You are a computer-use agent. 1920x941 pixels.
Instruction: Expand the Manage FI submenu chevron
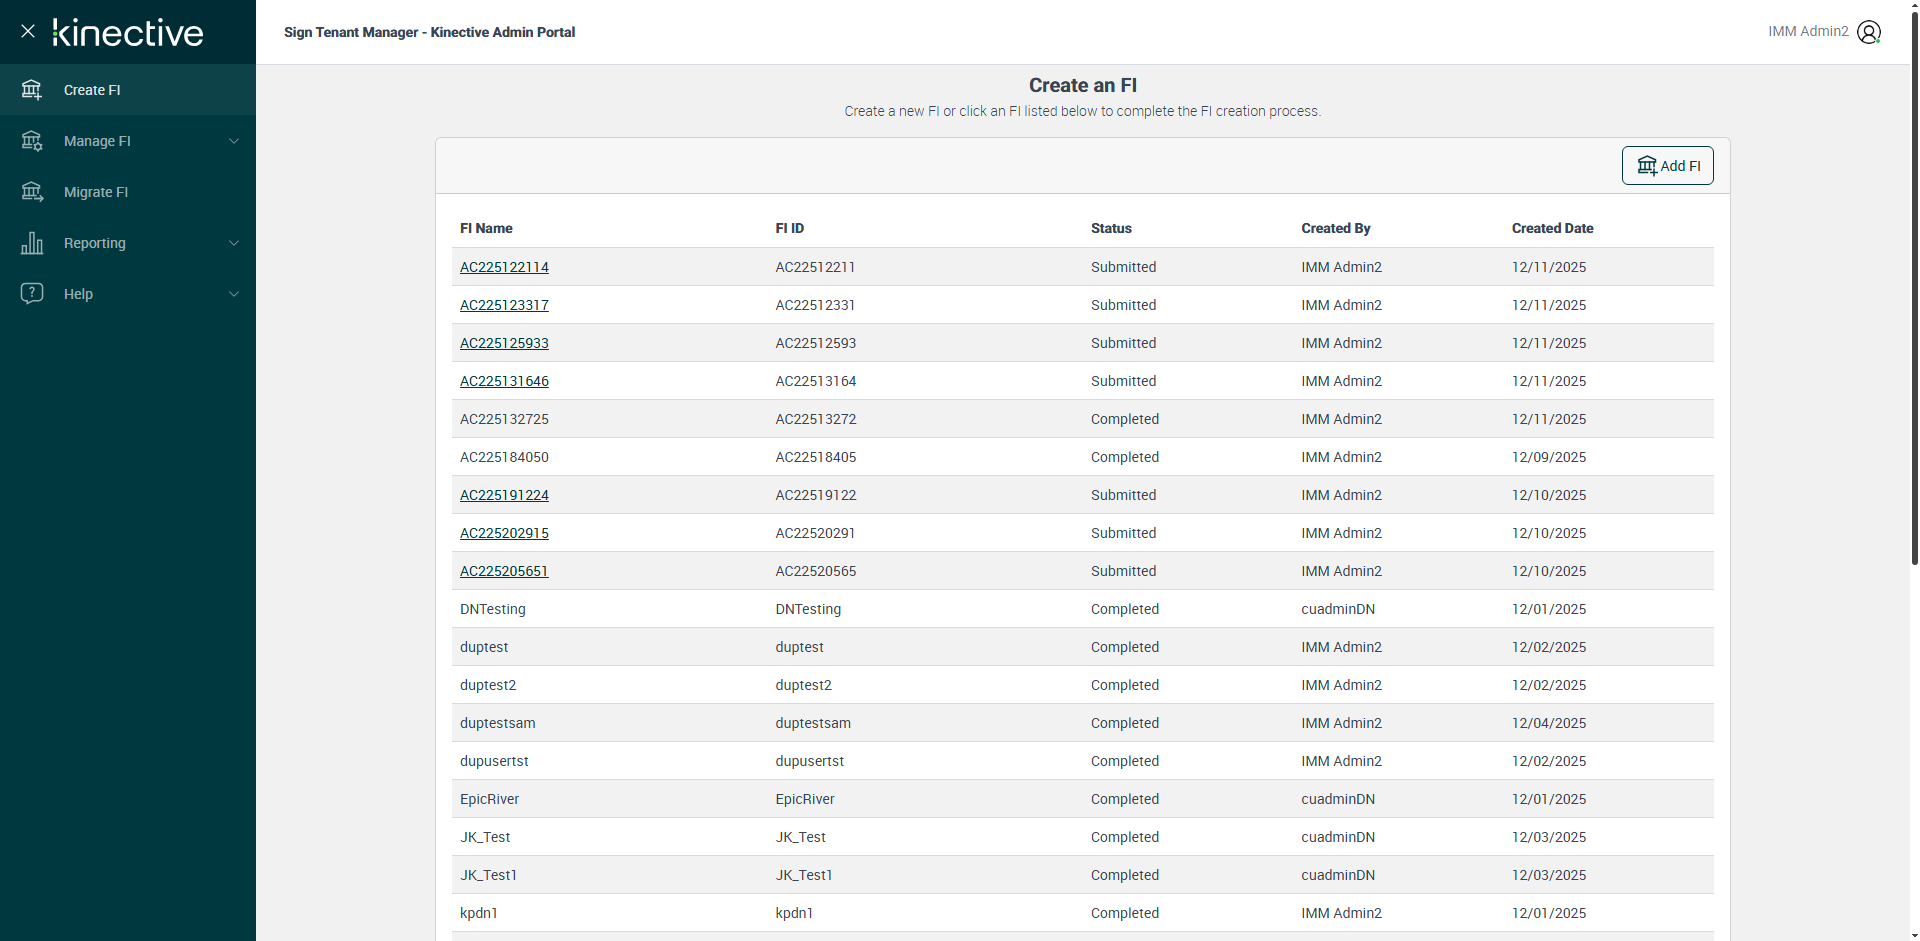(234, 141)
